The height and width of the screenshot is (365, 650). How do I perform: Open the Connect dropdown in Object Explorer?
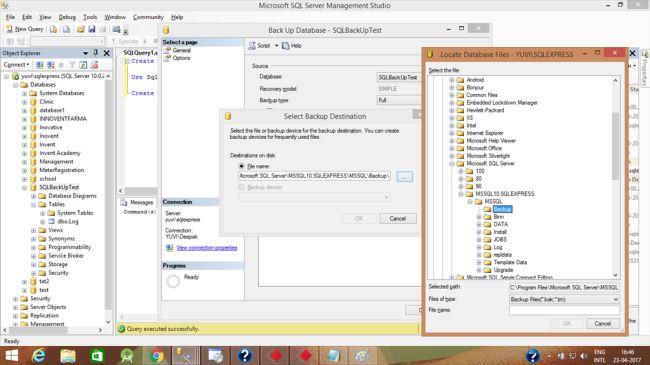pyautogui.click(x=16, y=65)
